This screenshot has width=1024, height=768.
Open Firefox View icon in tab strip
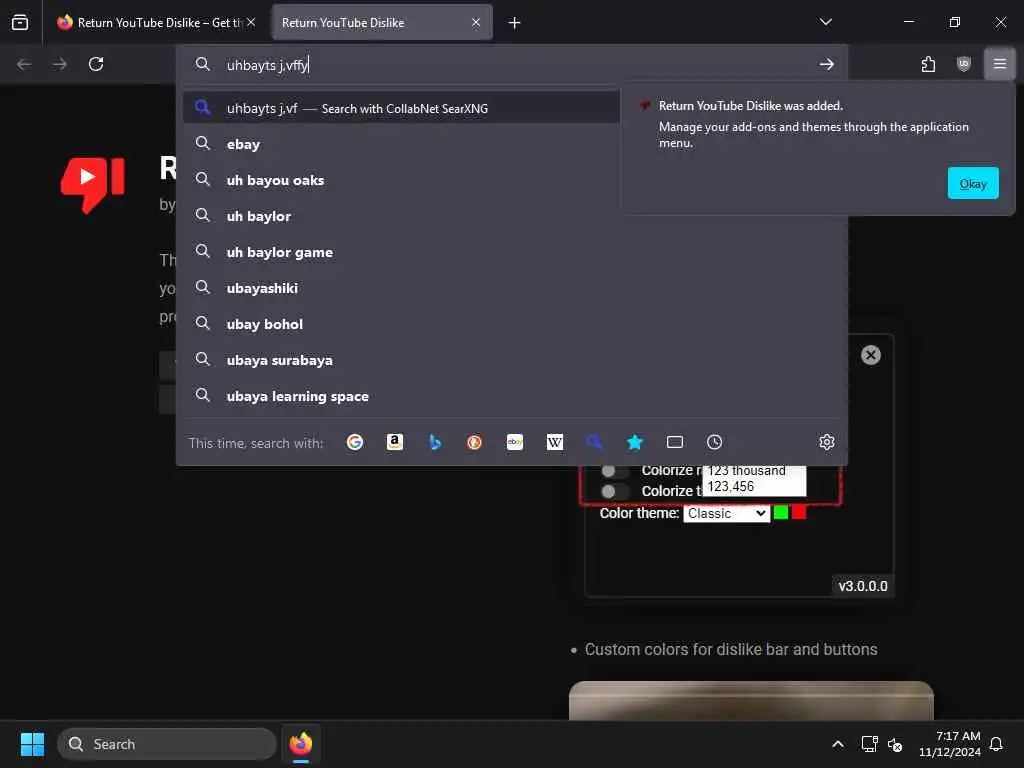click(x=20, y=22)
